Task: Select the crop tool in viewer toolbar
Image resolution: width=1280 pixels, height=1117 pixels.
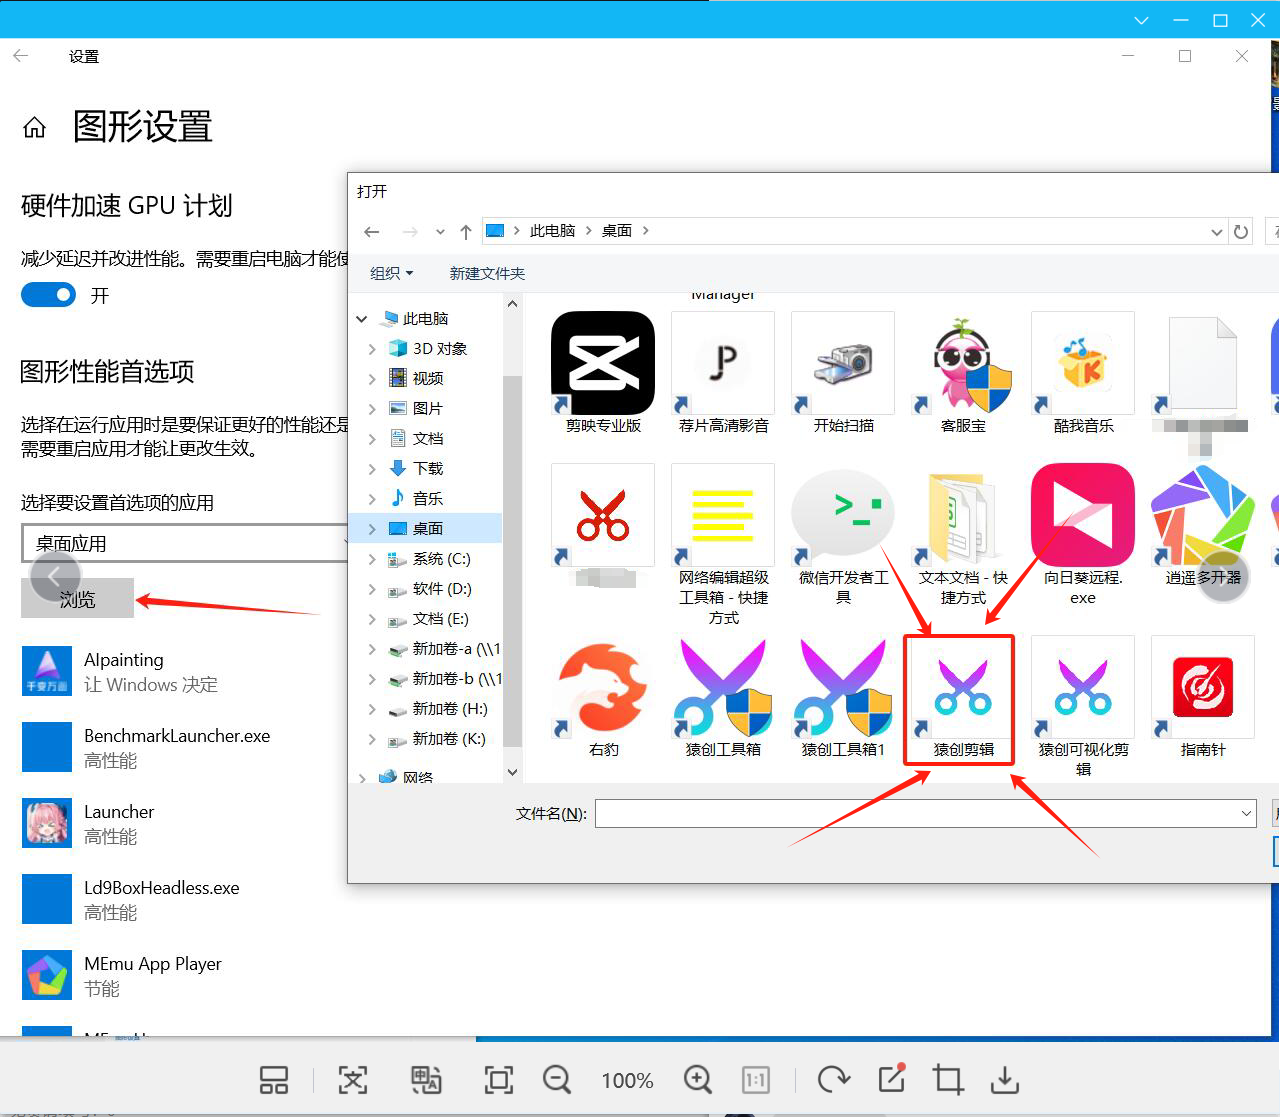Action: pos(947,1080)
